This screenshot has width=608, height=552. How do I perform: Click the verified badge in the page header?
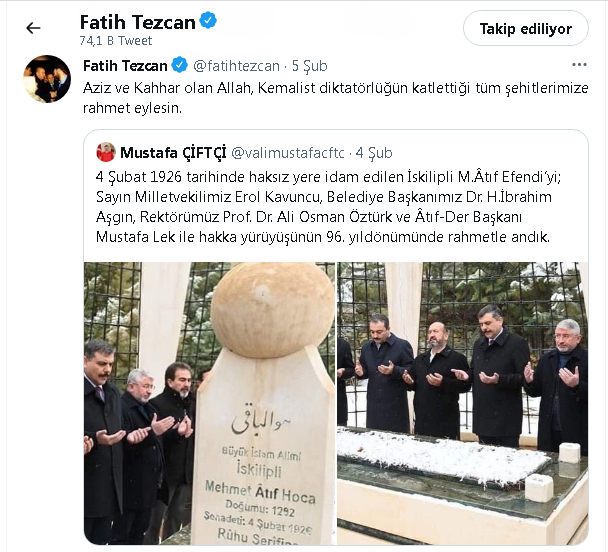point(208,21)
